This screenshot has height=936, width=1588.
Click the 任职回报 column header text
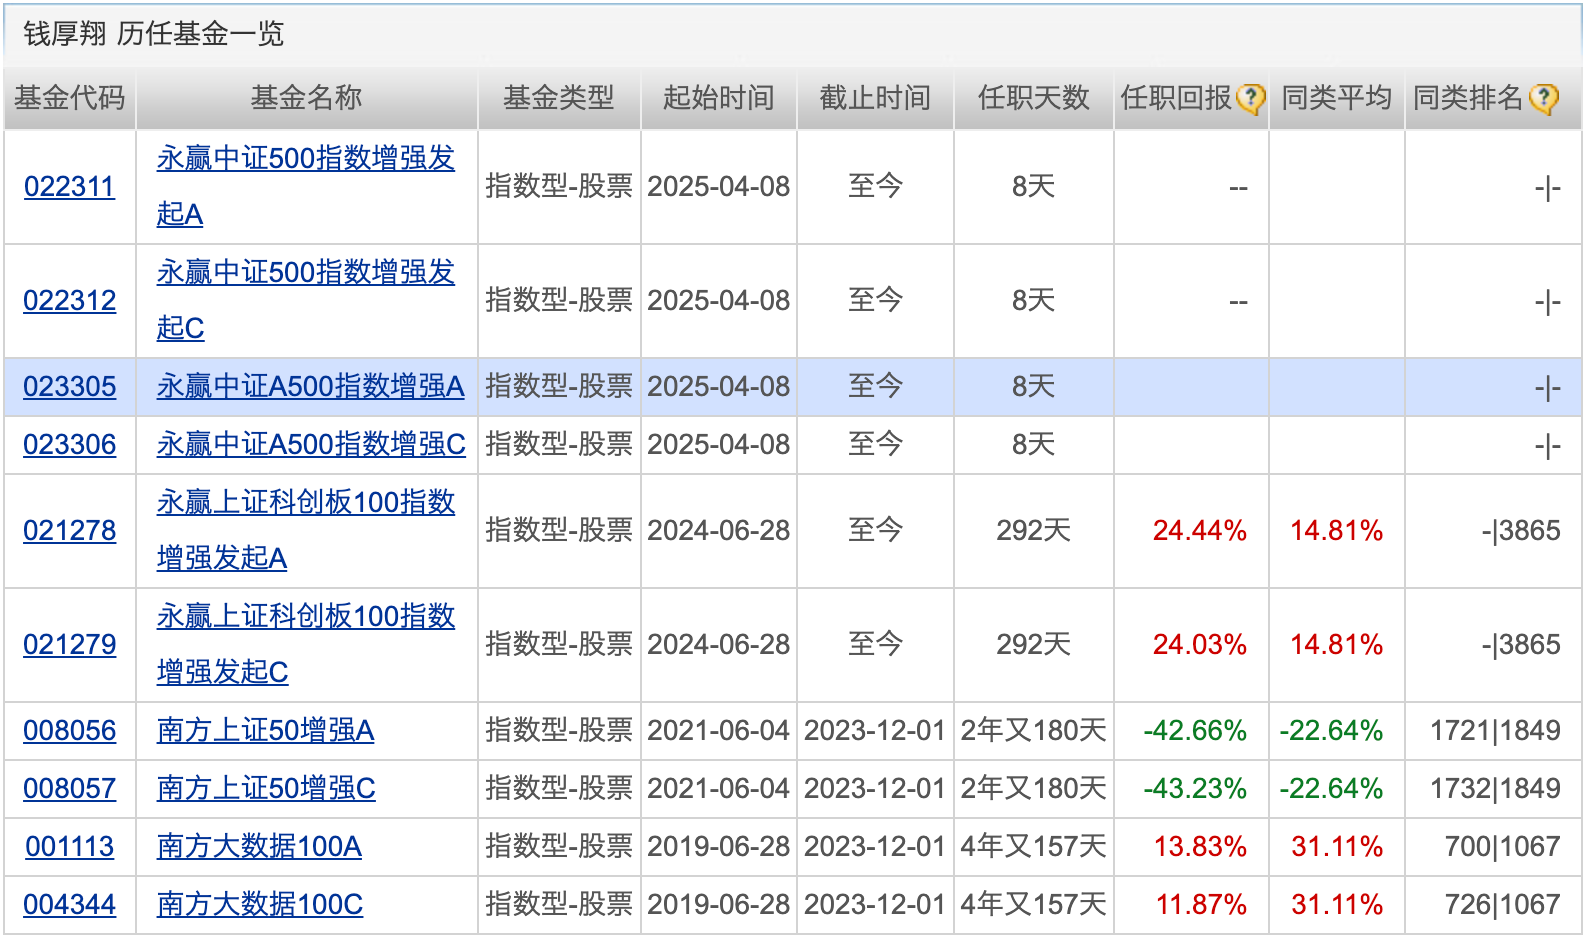1176,98
